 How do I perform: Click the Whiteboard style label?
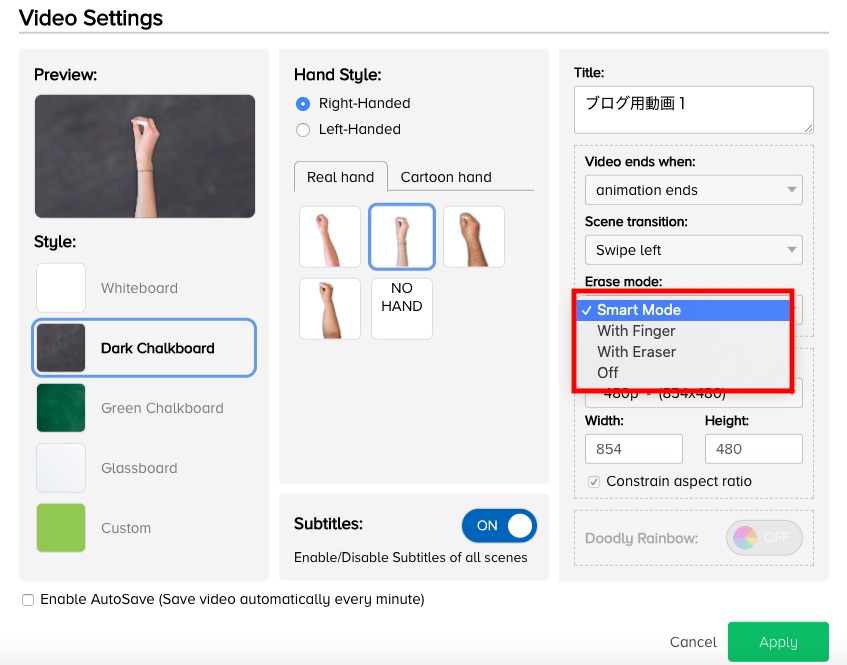(139, 288)
